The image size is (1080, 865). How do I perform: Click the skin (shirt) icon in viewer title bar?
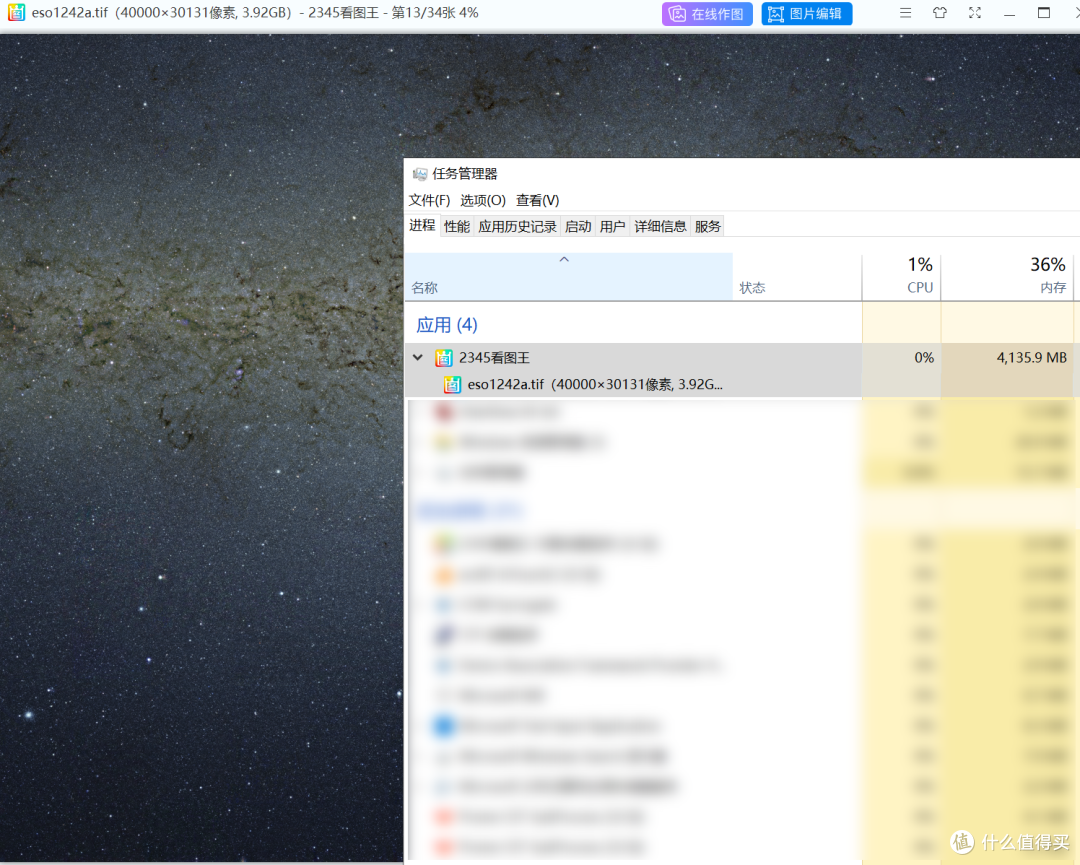click(940, 13)
